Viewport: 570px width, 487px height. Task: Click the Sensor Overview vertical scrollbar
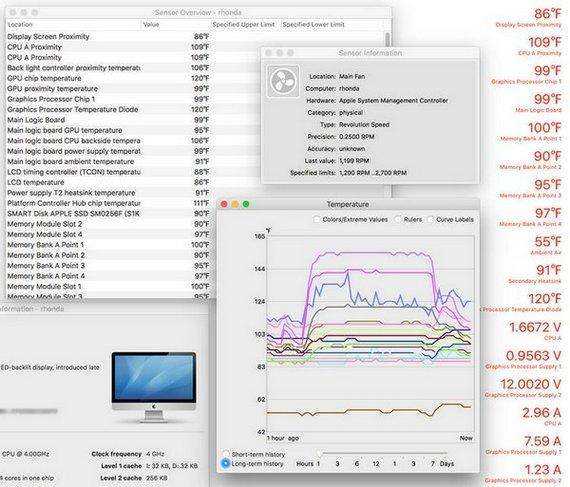[x=388, y=40]
